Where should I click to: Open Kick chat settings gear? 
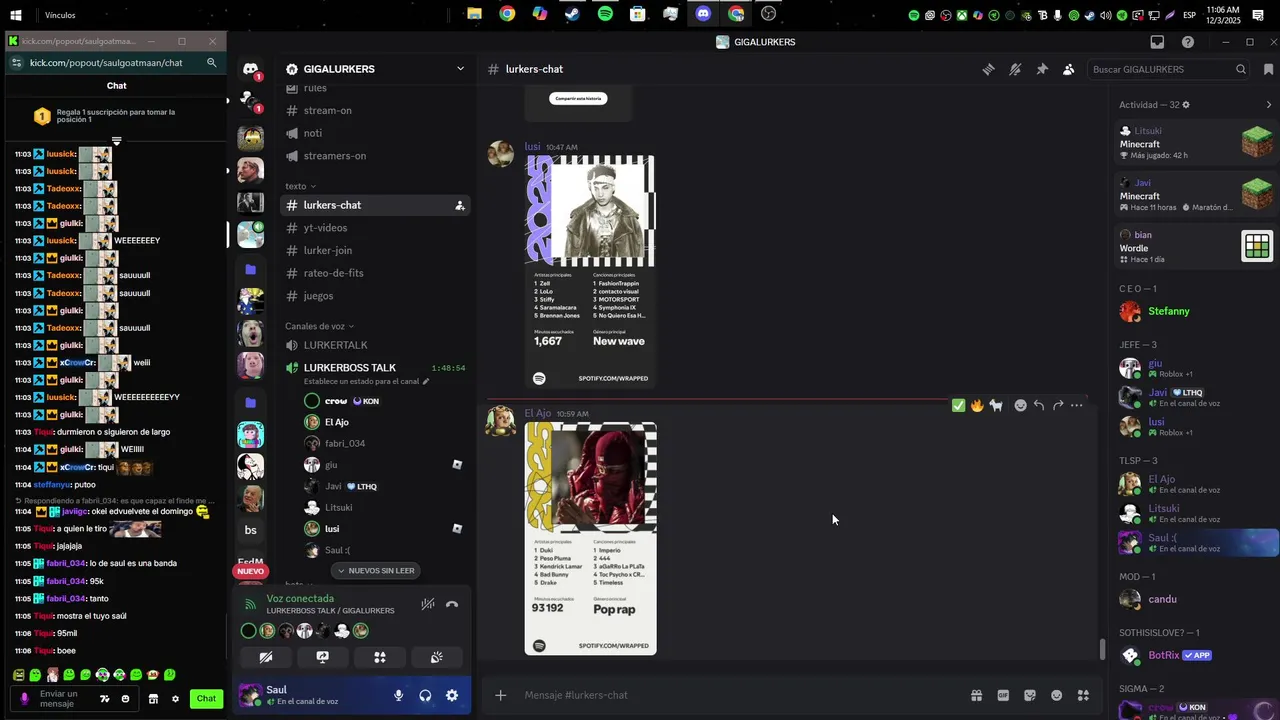(x=175, y=699)
